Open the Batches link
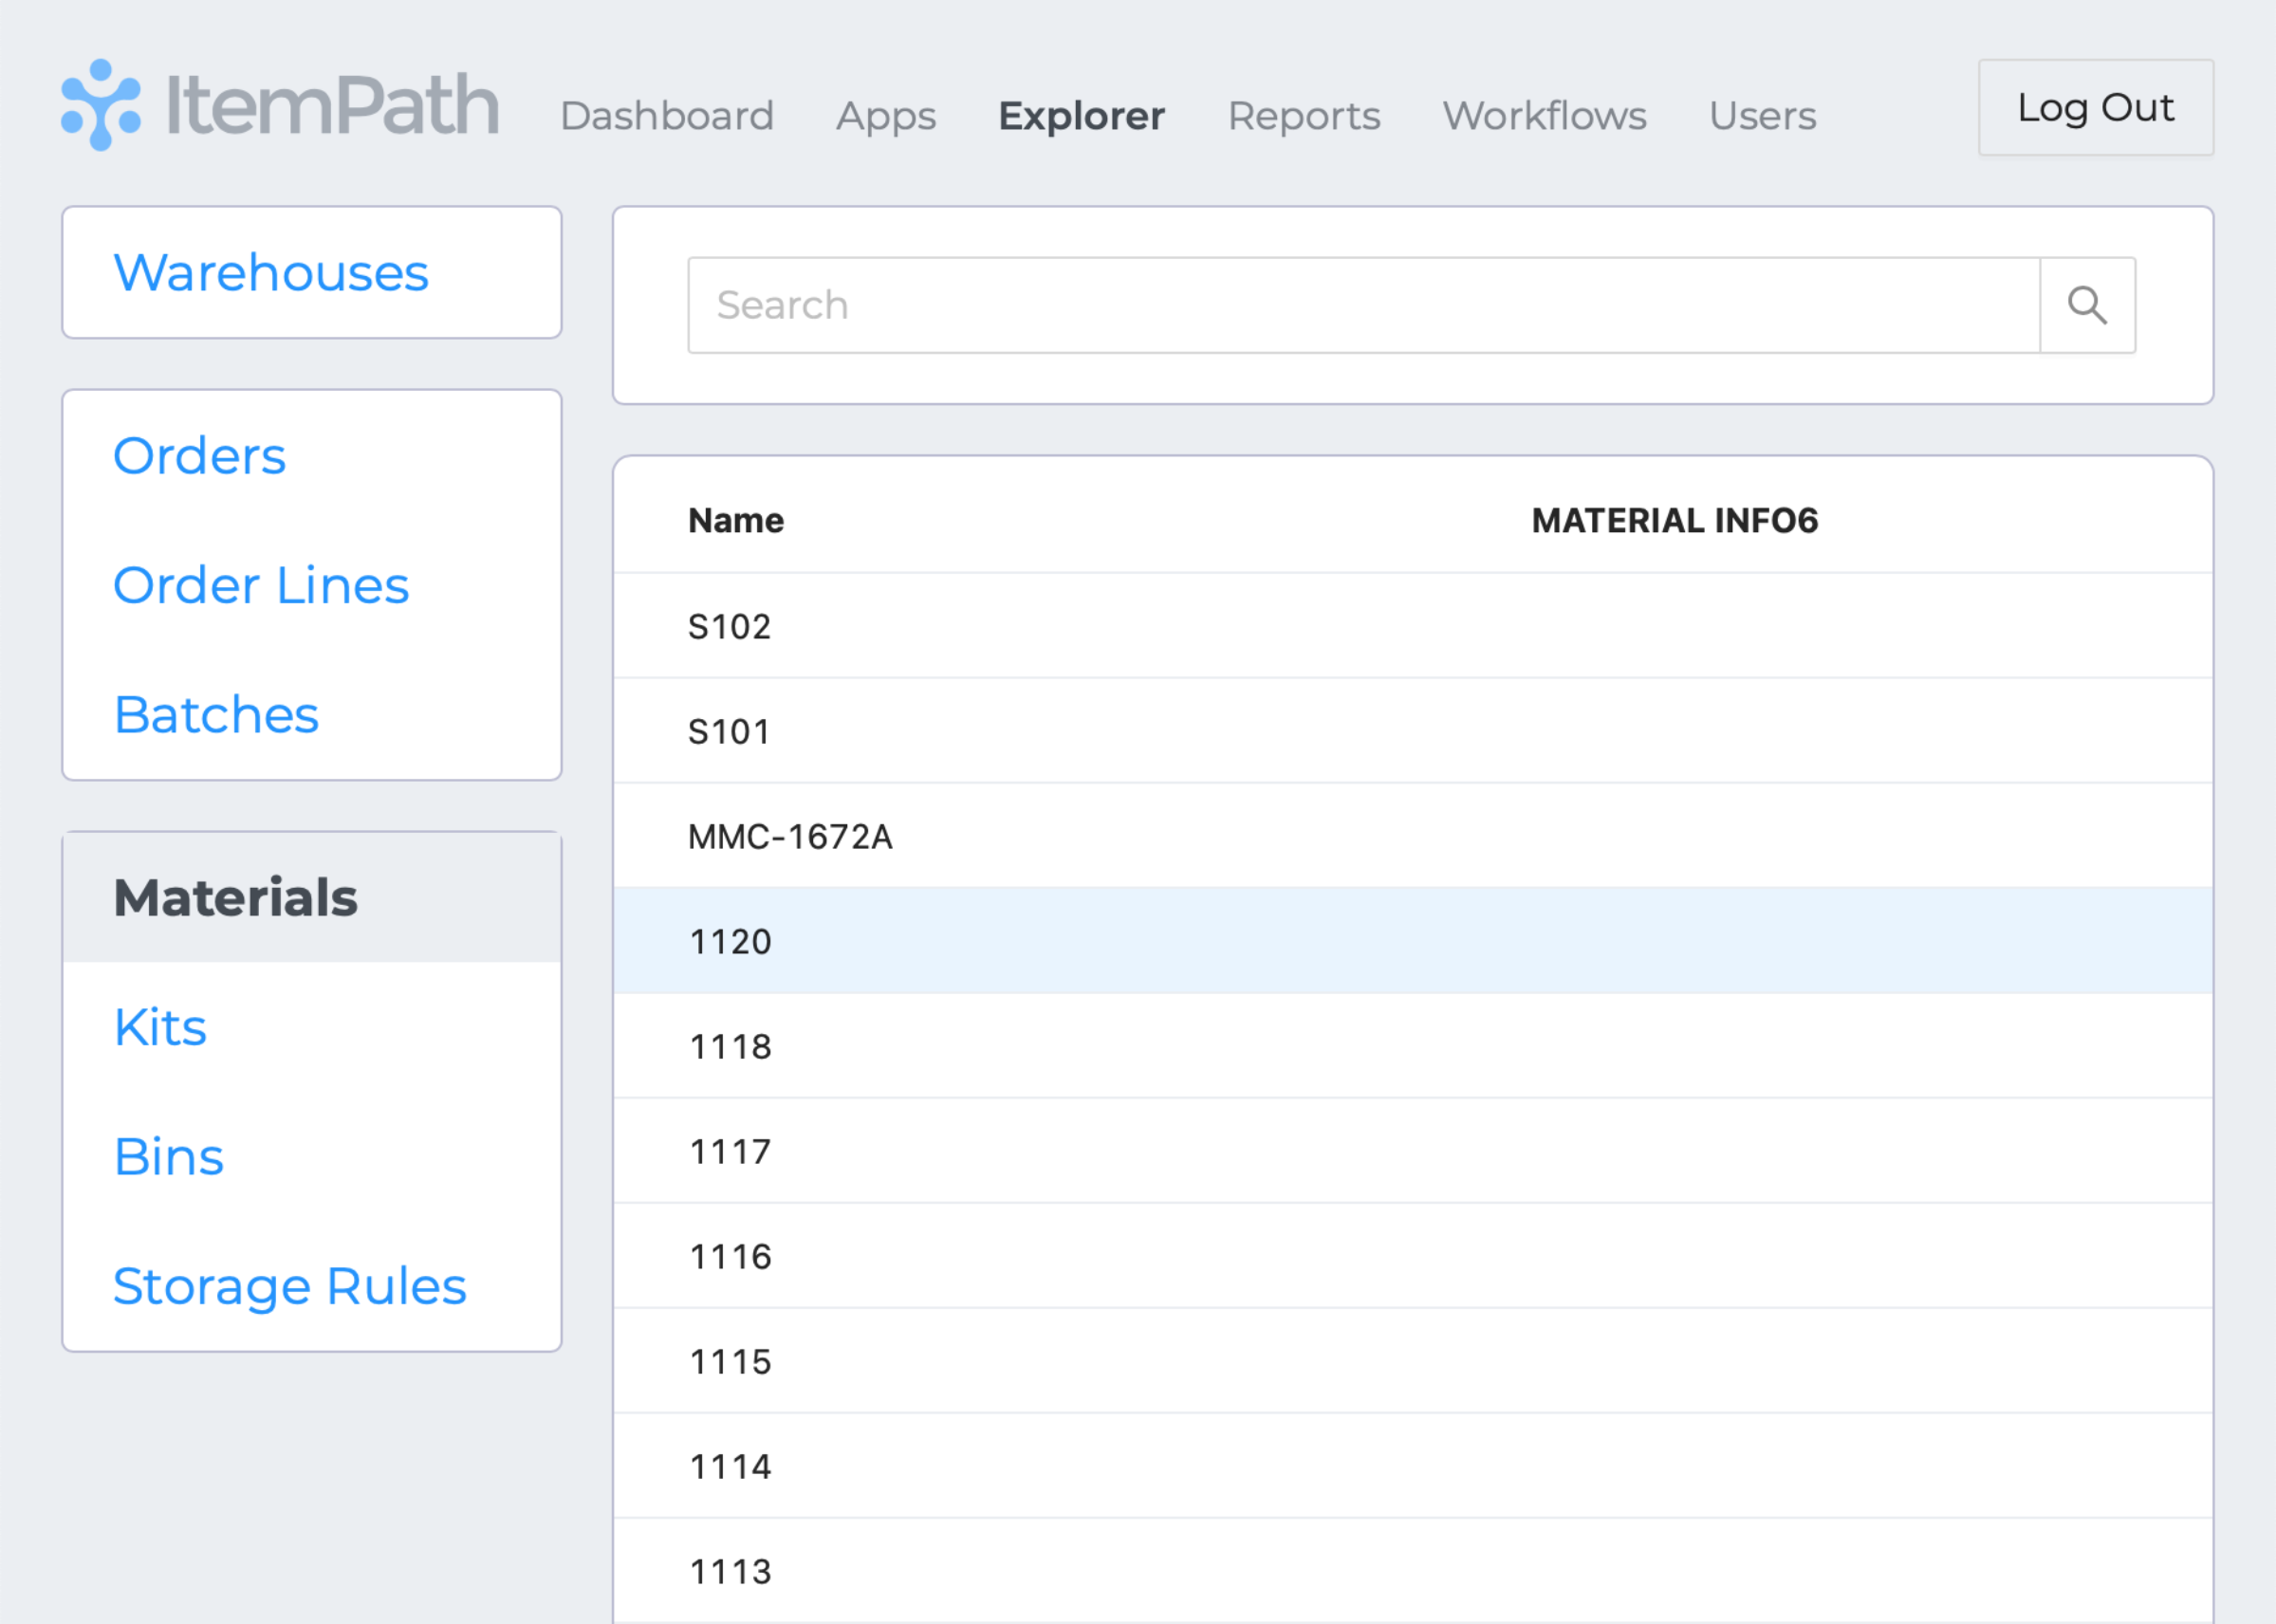Image resolution: width=2276 pixels, height=1624 pixels. 216,714
